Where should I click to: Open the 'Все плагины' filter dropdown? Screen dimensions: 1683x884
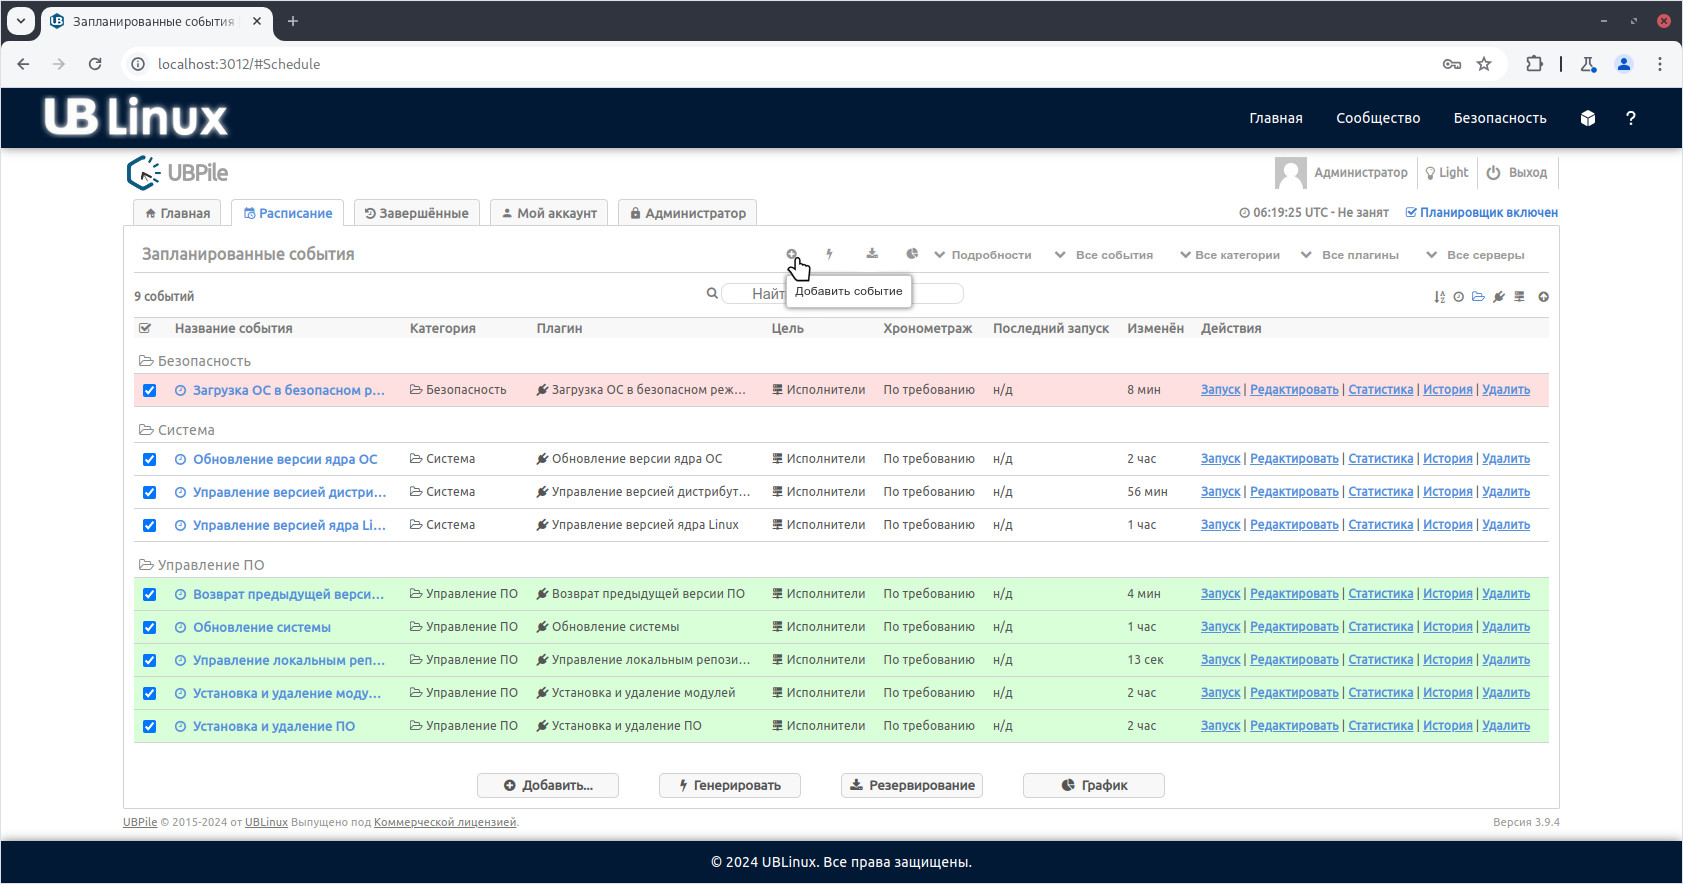pyautogui.click(x=1350, y=255)
